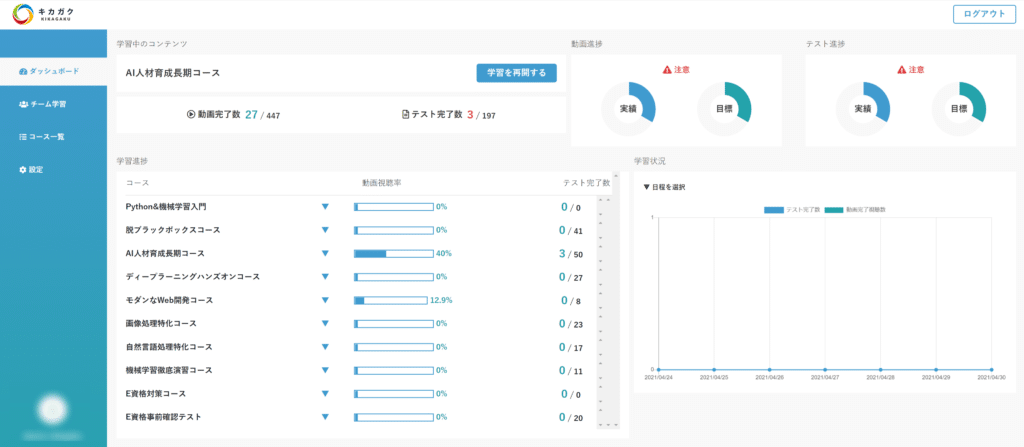This screenshot has width=1024, height=447.
Task: Toggle the teal 動画完了 chart legend item
Action: (x=855, y=210)
